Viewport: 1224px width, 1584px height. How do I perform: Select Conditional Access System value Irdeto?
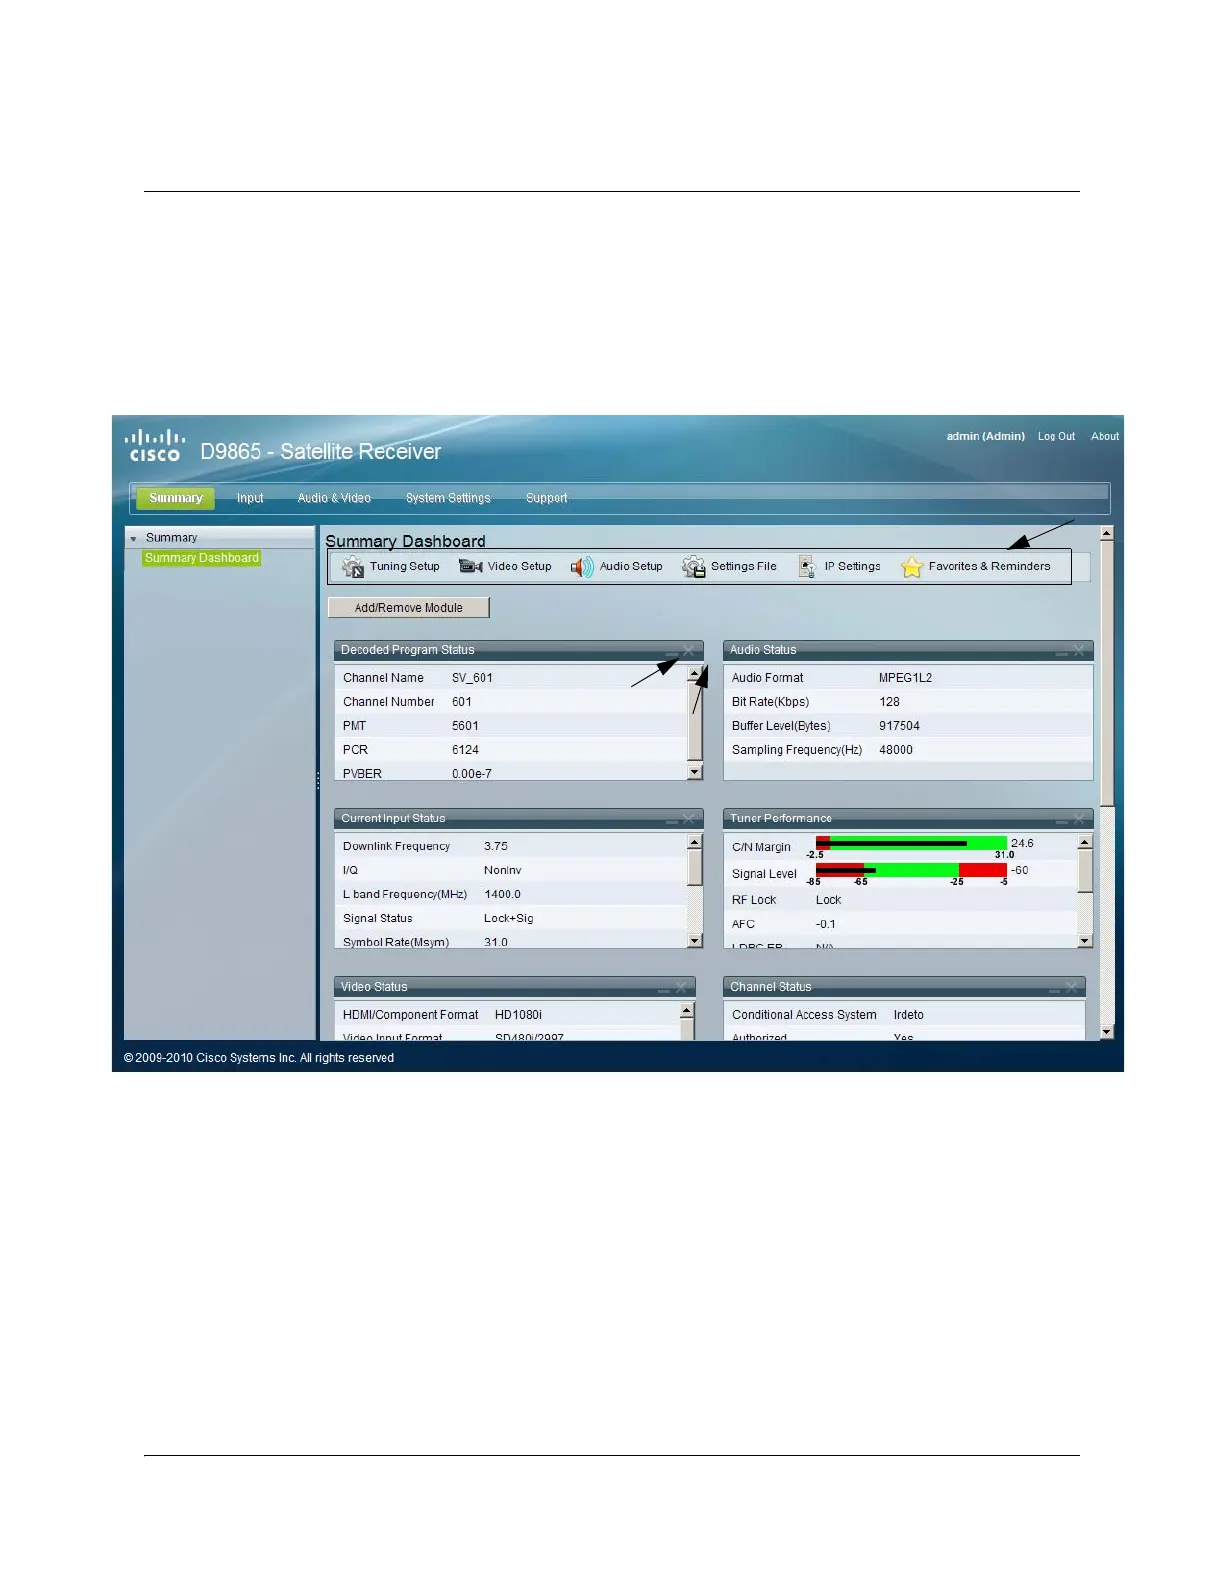coord(908,1015)
